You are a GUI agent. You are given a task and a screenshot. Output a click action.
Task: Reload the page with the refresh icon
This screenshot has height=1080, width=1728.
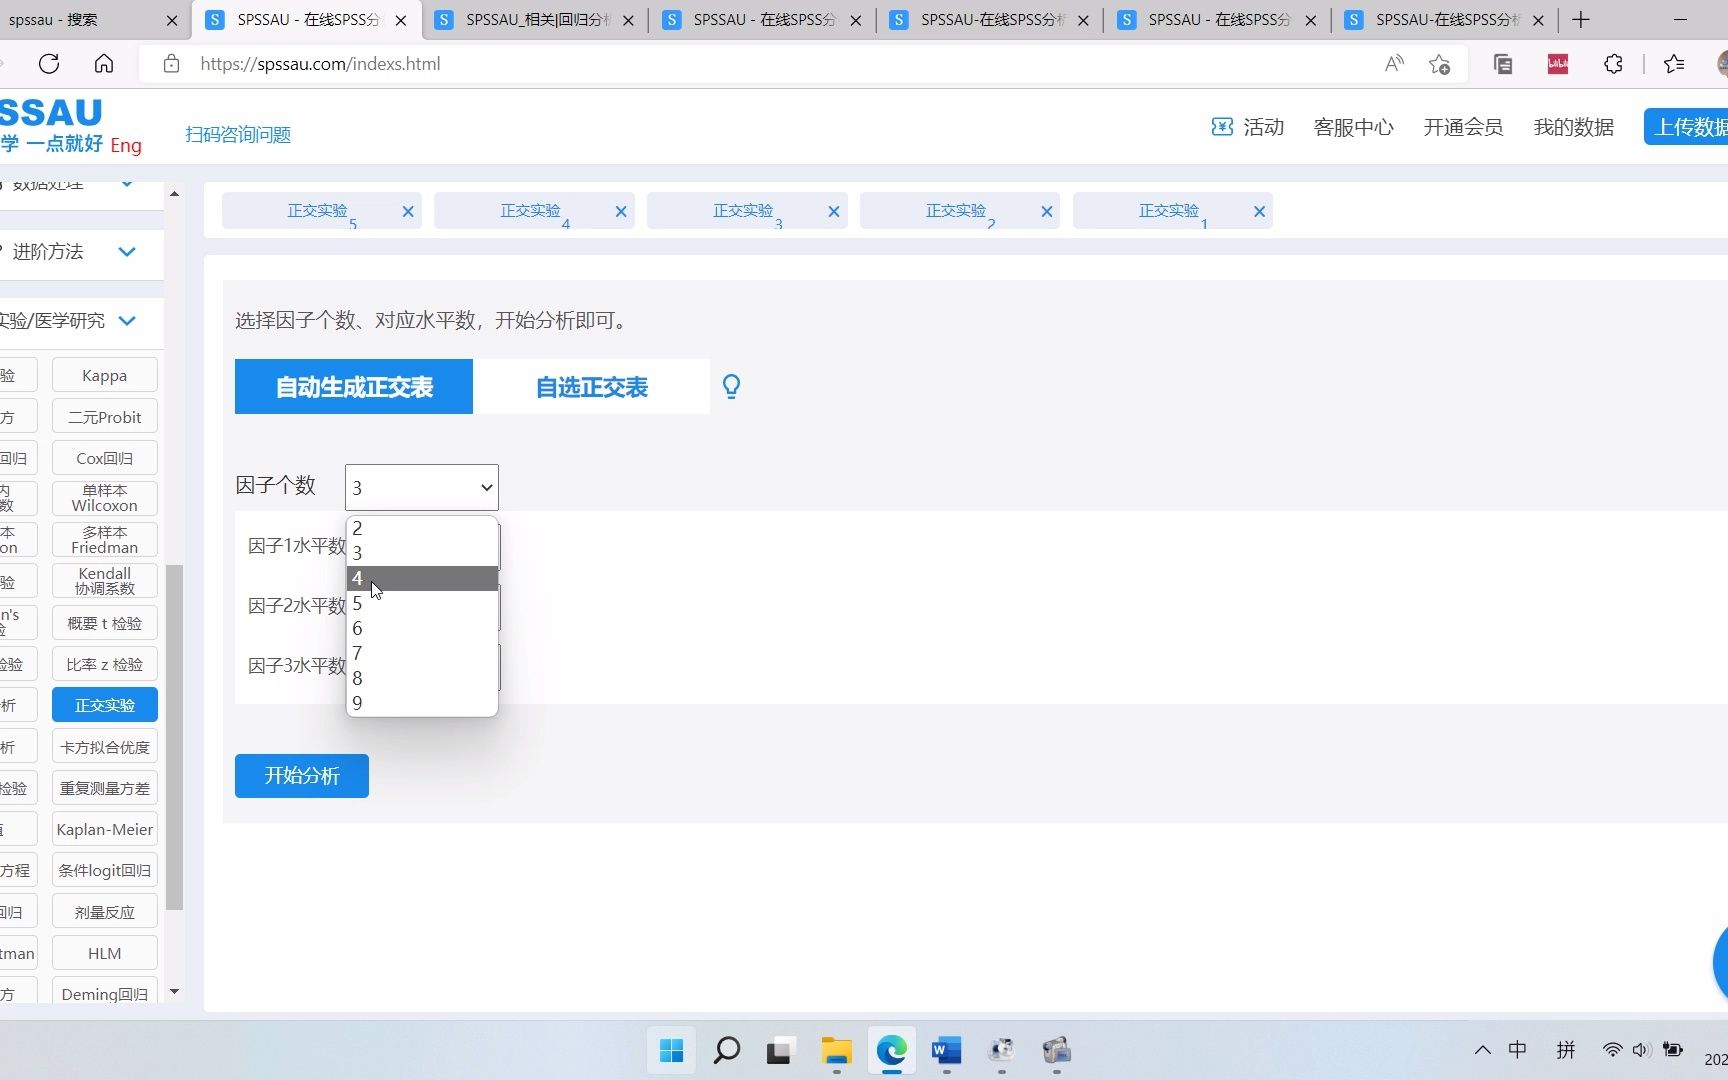point(49,64)
